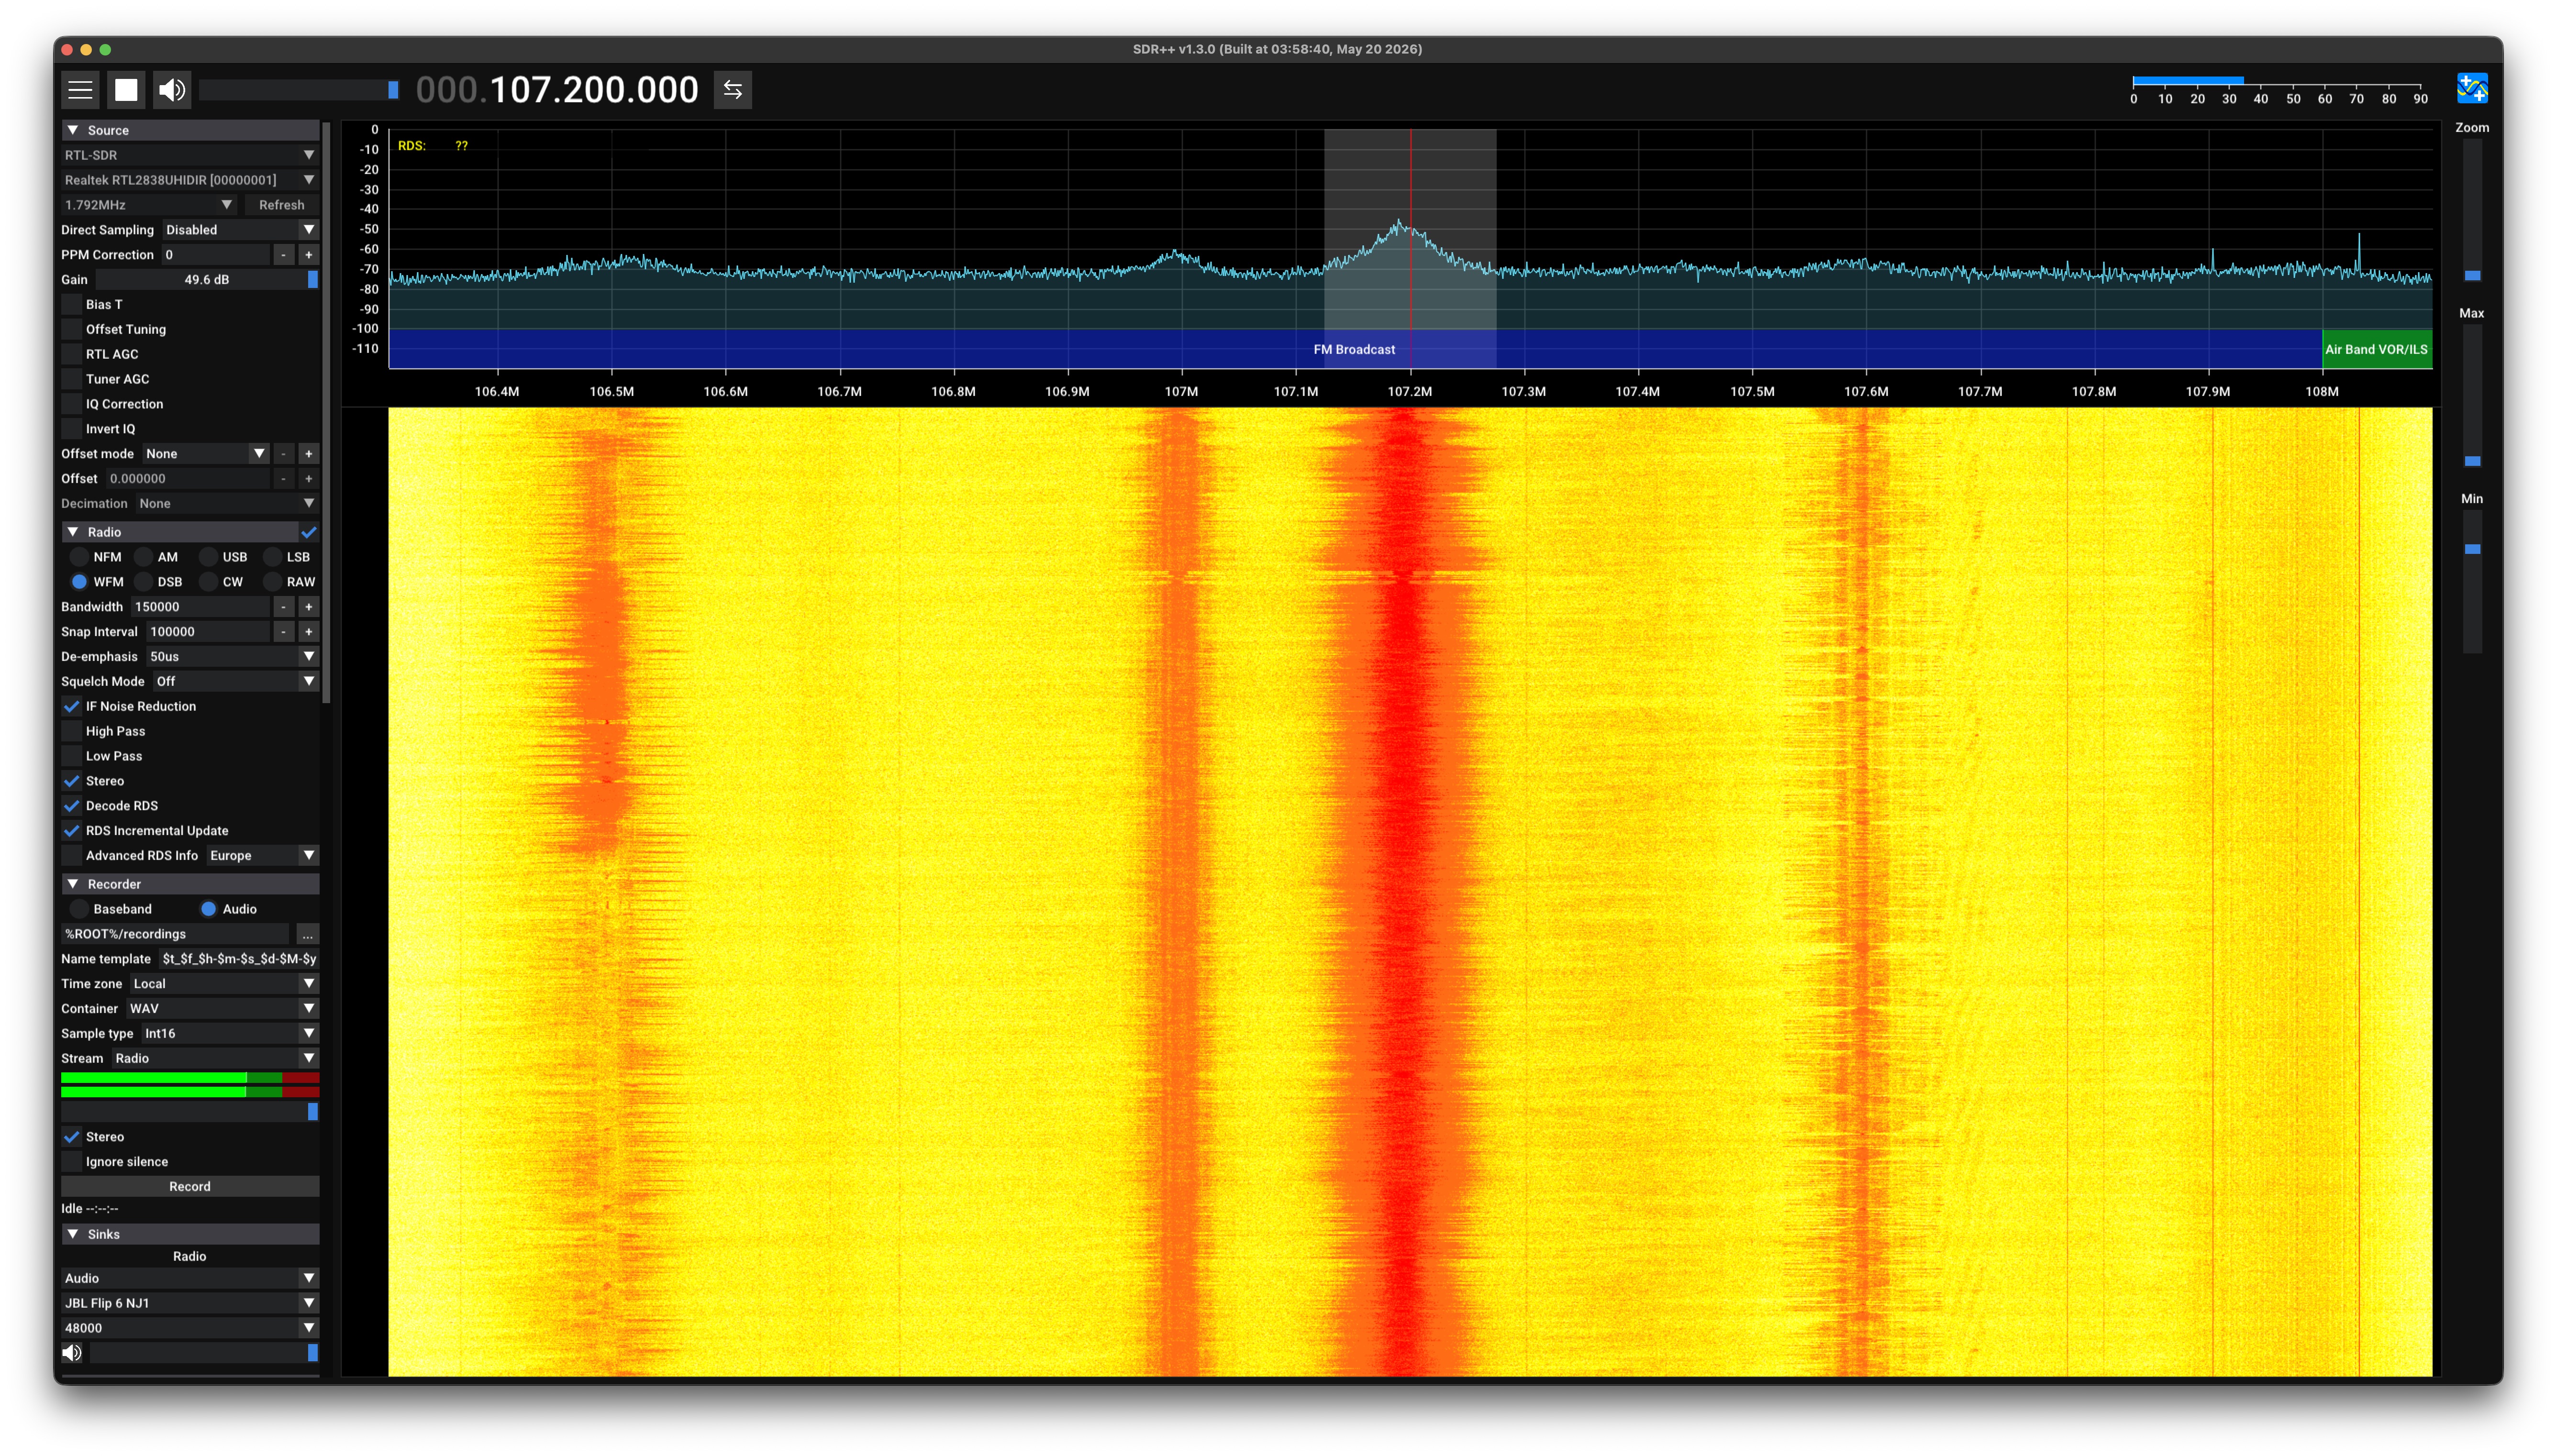This screenshot has width=2557, height=1456.
Task: Open Container WAV dropdown
Action: 222,1009
